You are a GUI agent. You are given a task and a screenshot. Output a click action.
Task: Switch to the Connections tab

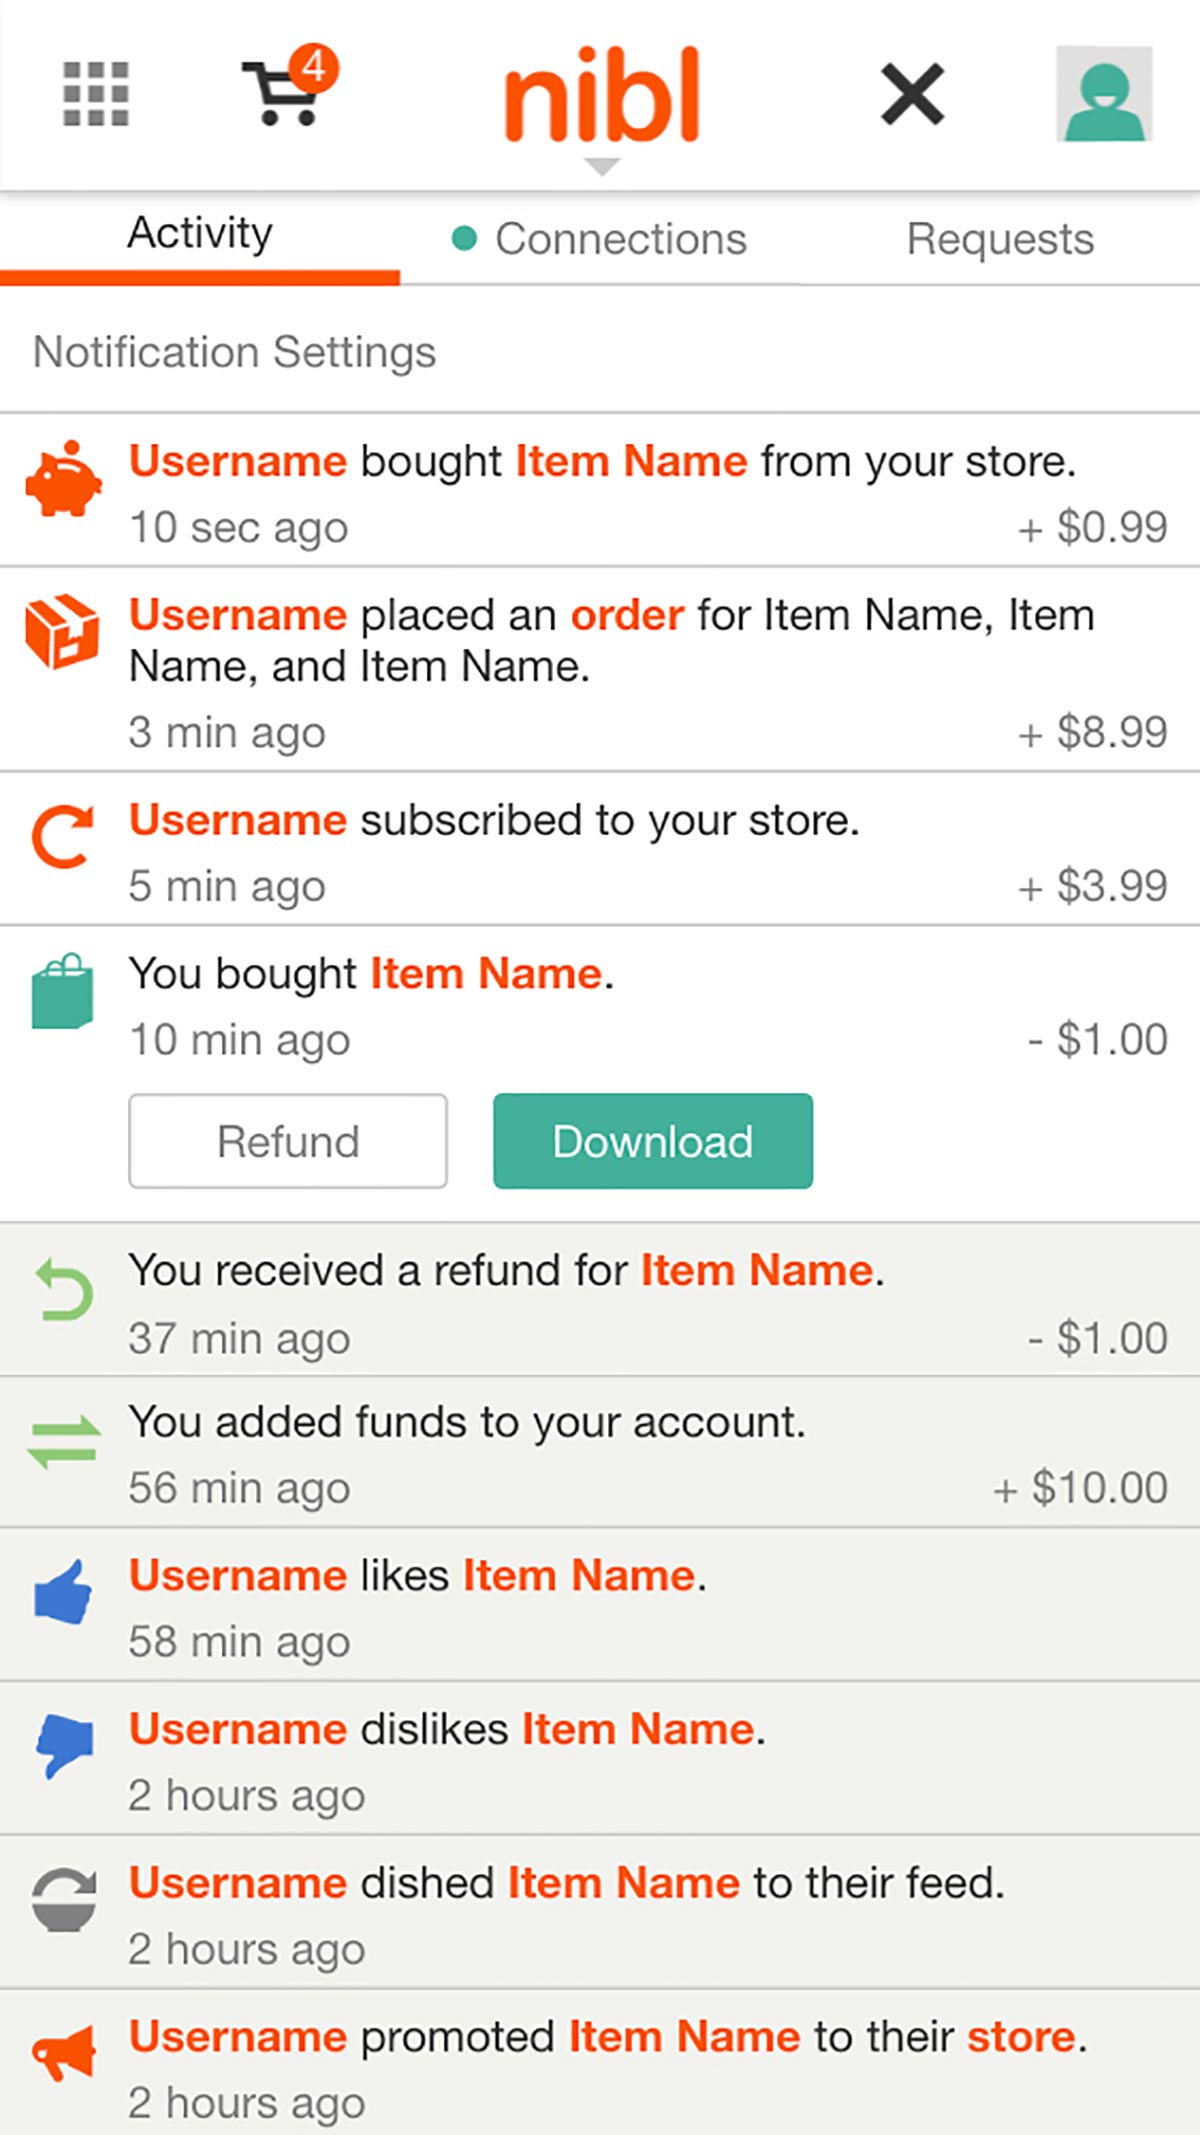[600, 239]
